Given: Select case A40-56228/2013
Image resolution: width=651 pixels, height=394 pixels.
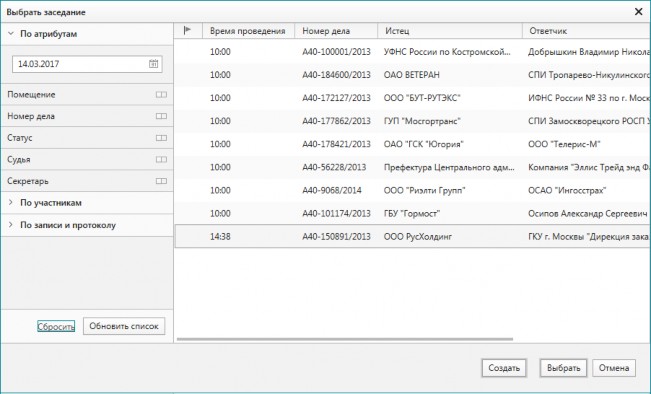Looking at the screenshot, I should pyautogui.click(x=334, y=167).
